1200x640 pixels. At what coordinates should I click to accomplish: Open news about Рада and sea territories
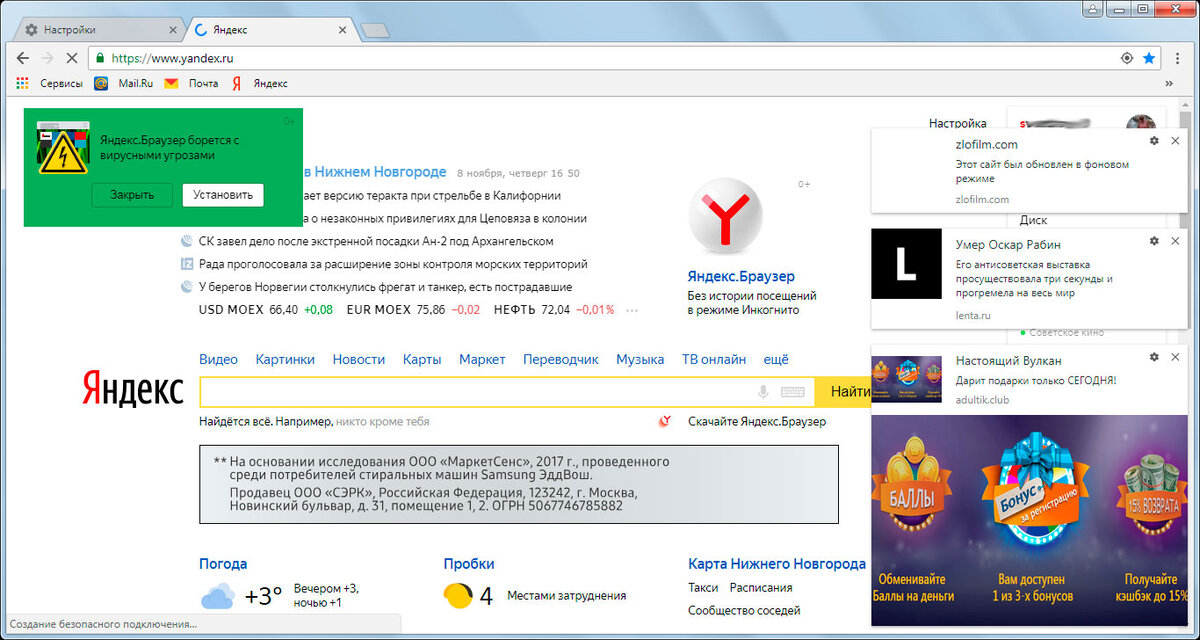[x=393, y=264]
